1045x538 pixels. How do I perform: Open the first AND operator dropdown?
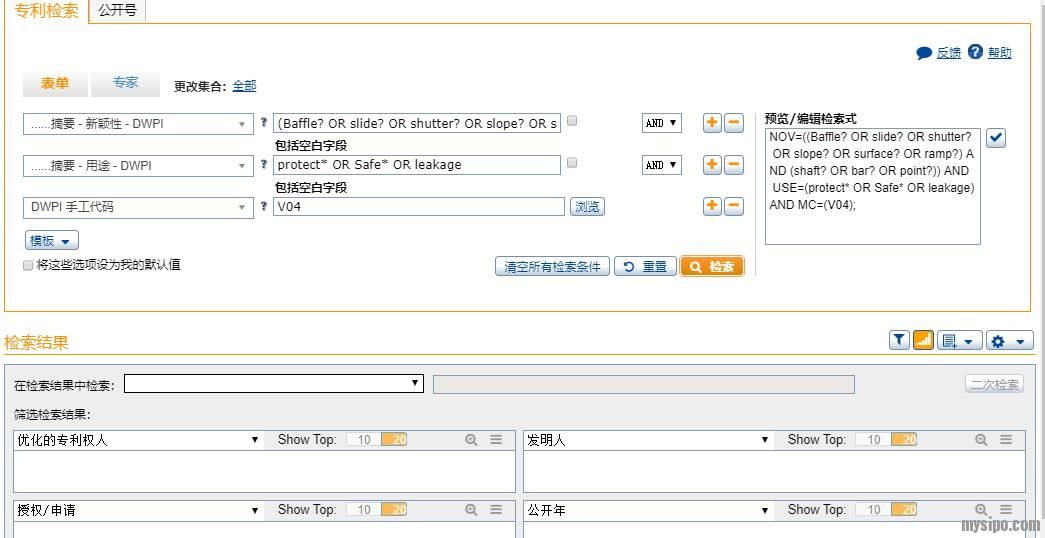pos(661,123)
